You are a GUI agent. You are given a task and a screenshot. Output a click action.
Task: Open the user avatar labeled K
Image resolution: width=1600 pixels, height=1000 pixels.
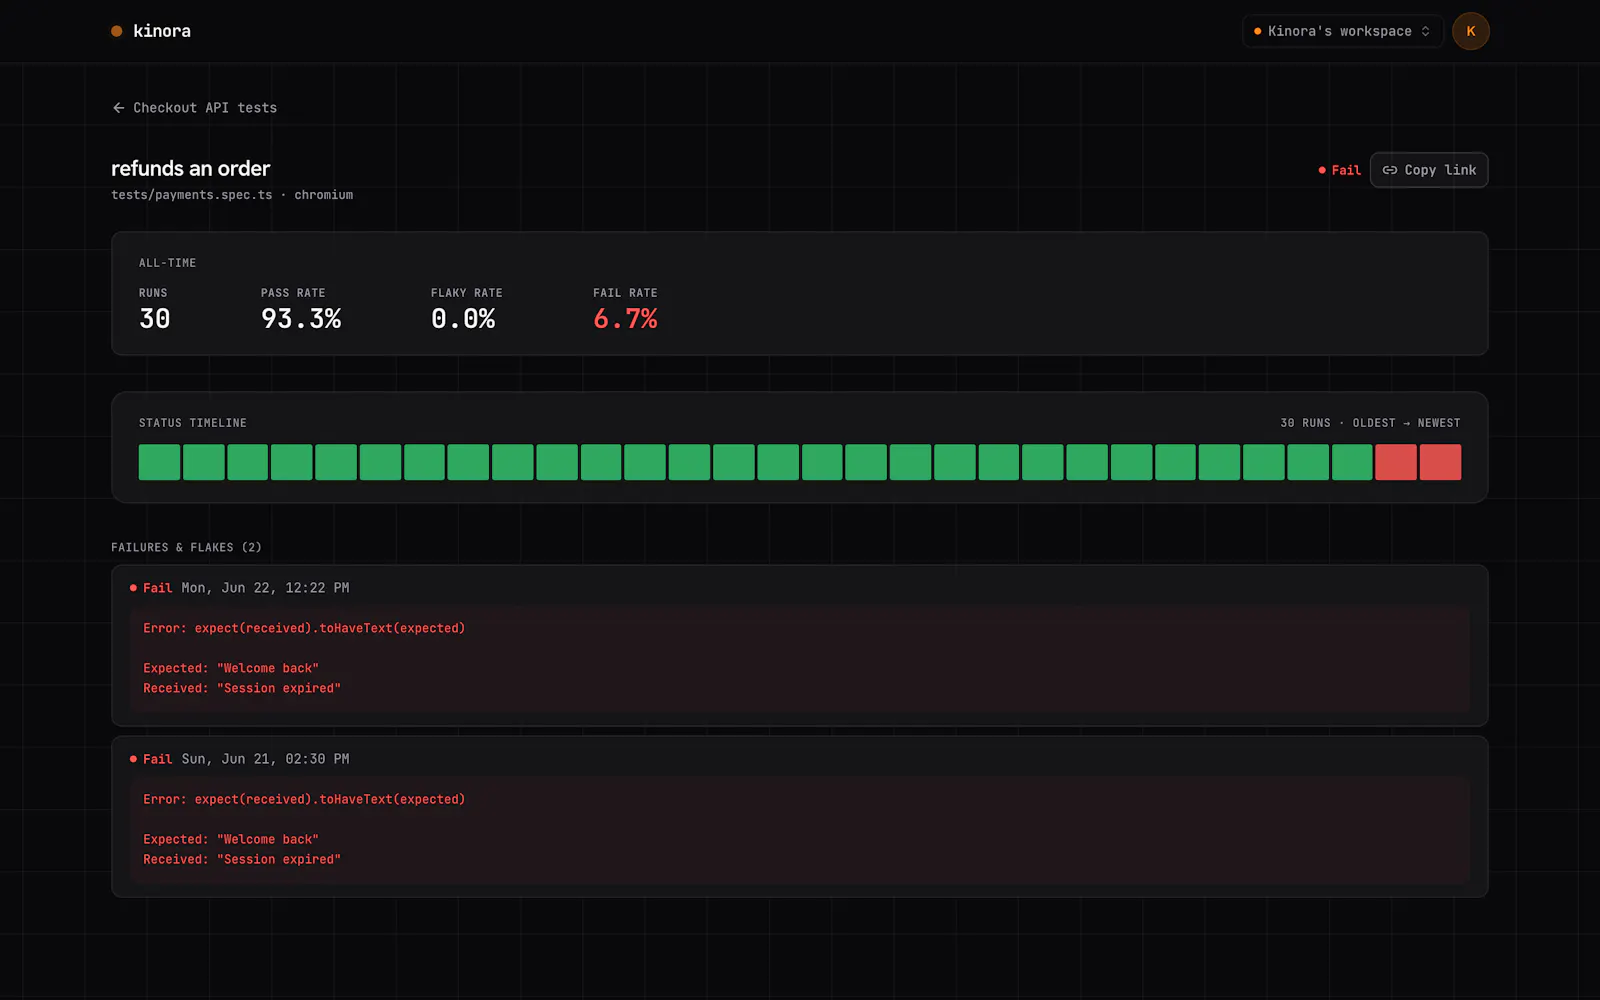coord(1470,31)
